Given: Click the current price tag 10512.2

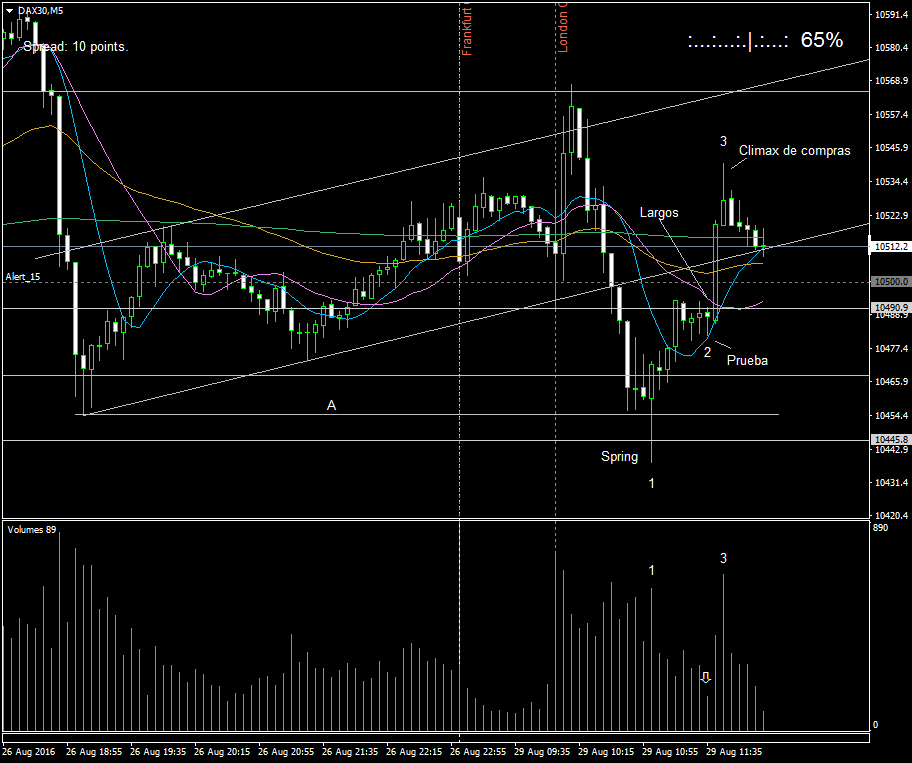Looking at the screenshot, I should coord(889,246).
